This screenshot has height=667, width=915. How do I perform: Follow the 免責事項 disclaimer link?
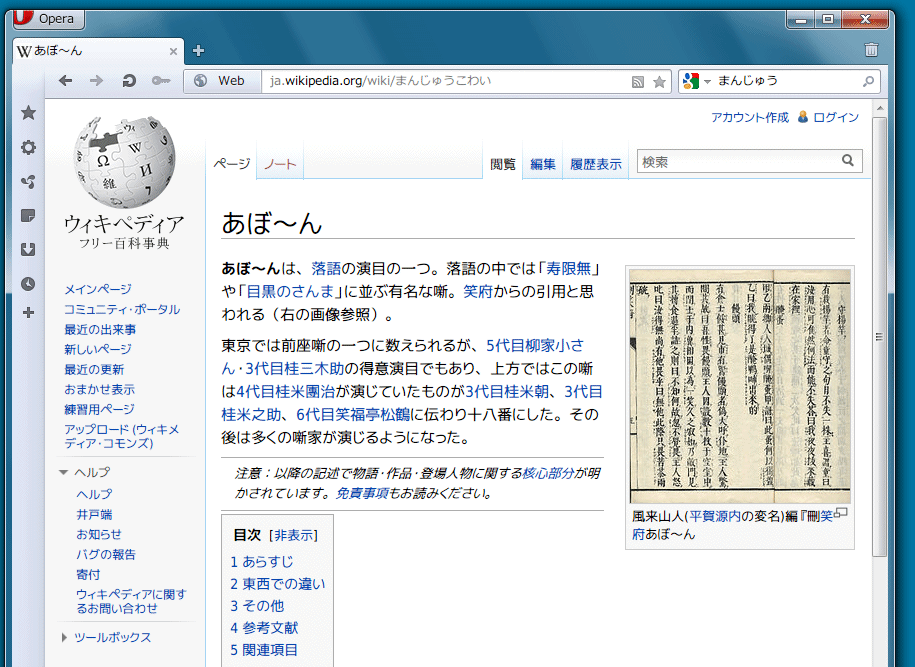[x=362, y=493]
